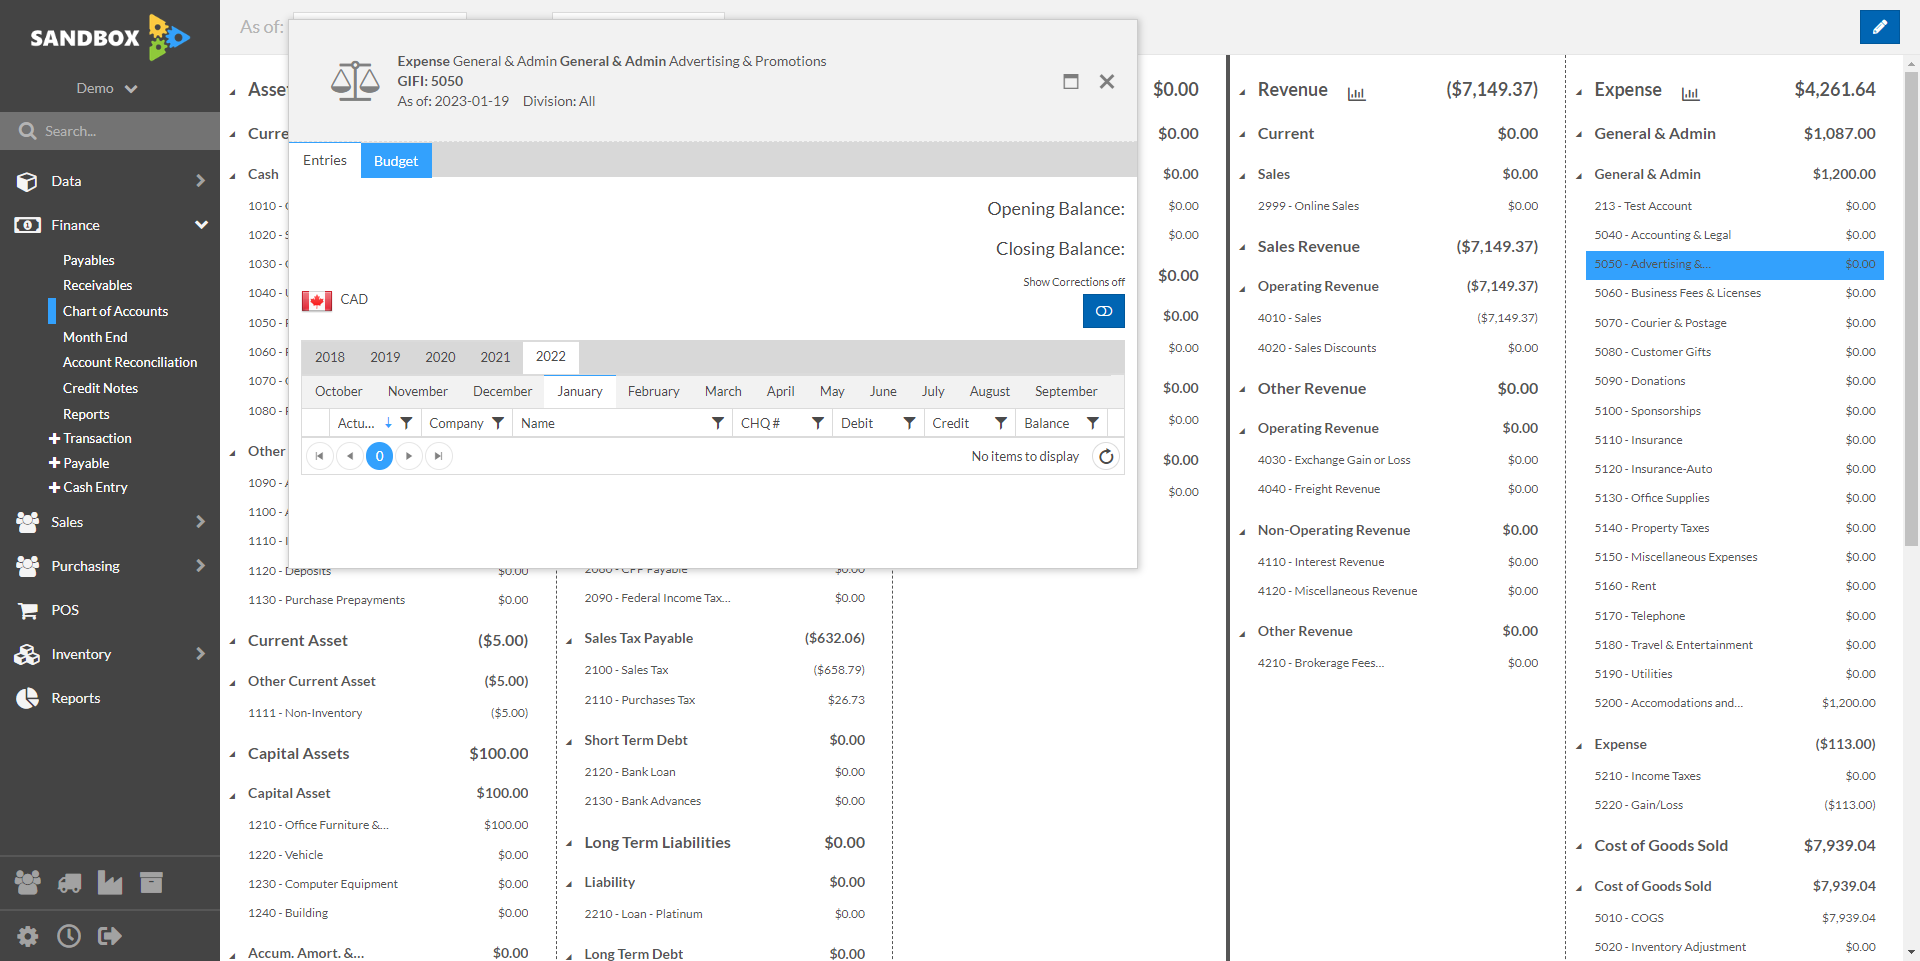
Task: Select the October month tab
Action: click(339, 391)
